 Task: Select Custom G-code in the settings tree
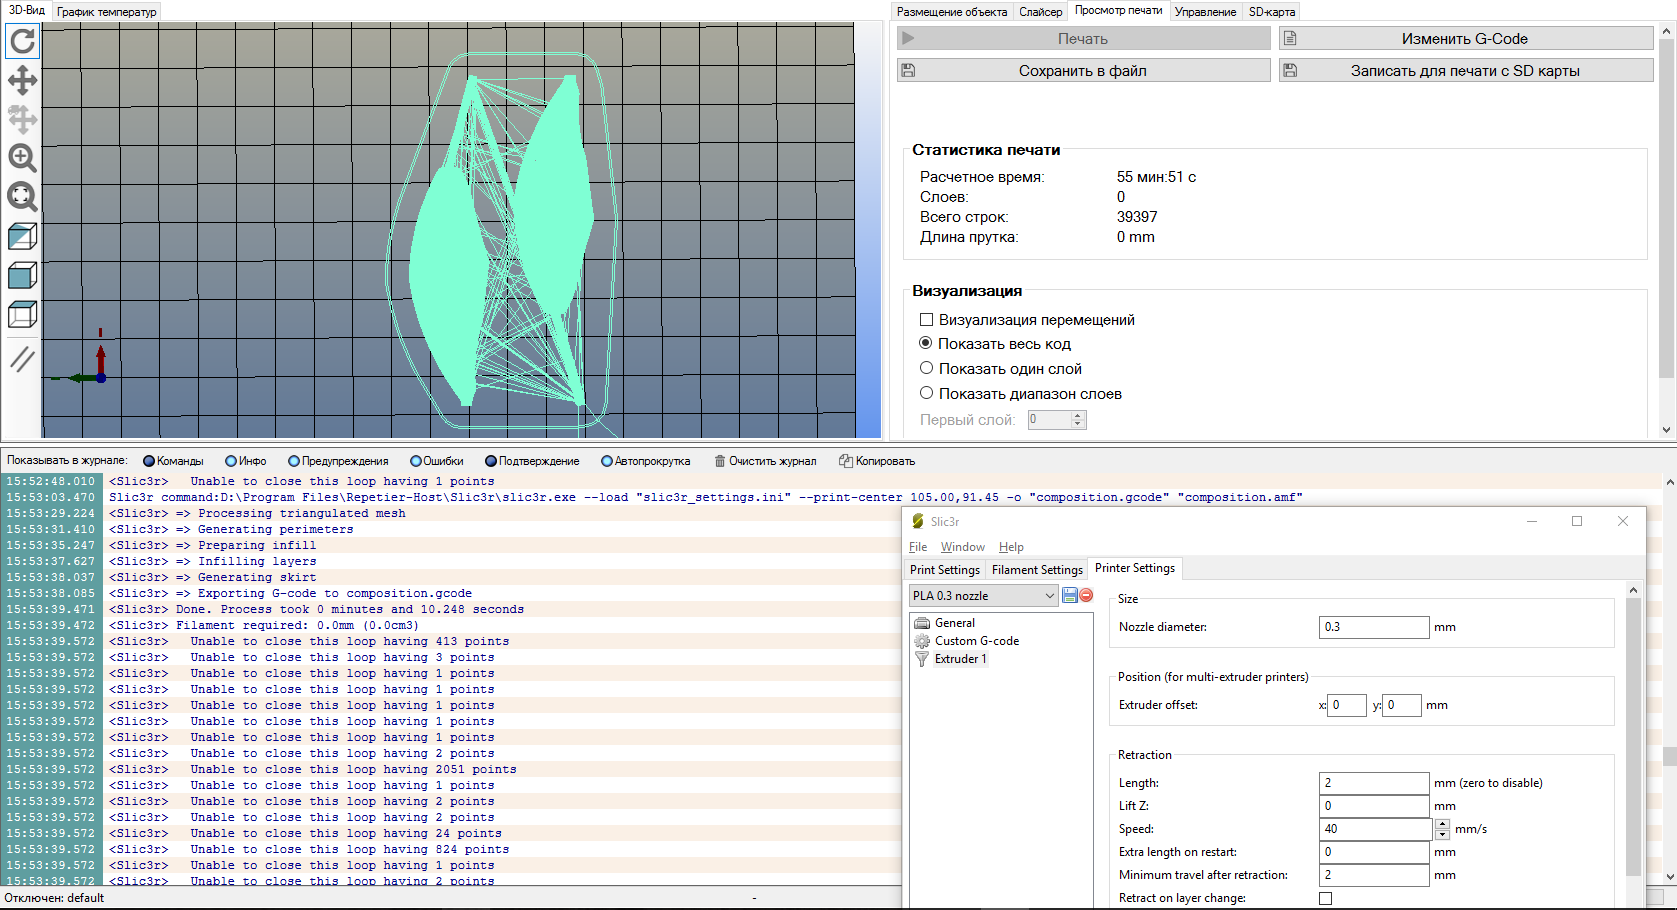pos(976,641)
